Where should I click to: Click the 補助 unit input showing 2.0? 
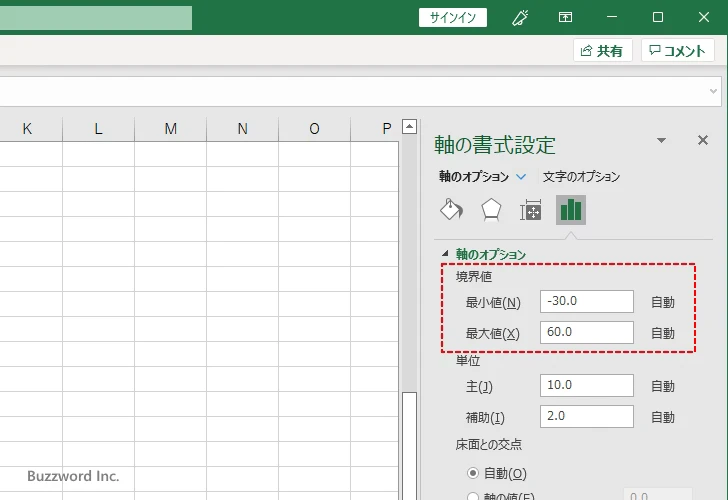click(586, 416)
